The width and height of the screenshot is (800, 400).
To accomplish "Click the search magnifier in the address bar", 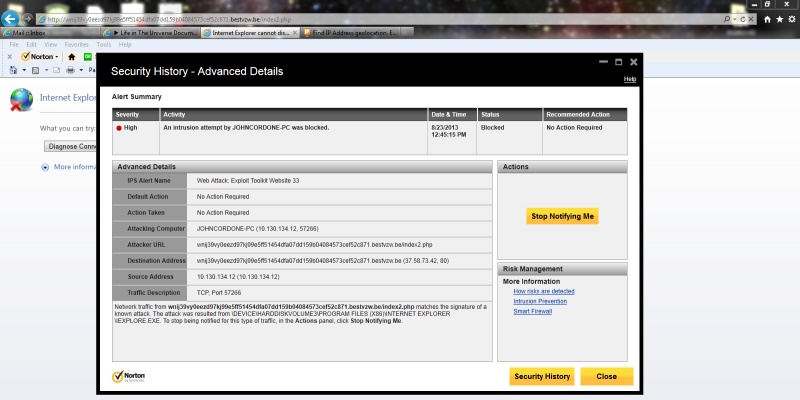I will [727, 19].
